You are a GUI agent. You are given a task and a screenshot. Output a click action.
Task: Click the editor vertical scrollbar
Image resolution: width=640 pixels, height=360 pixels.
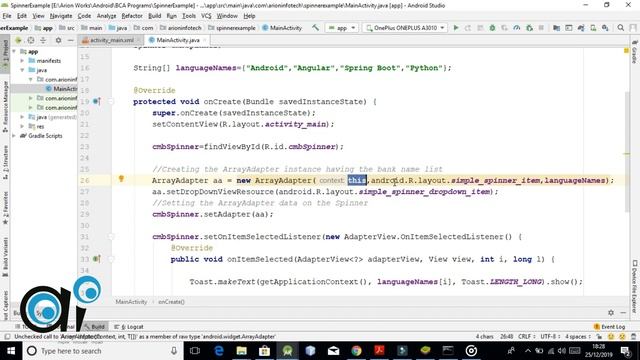click(x=626, y=151)
